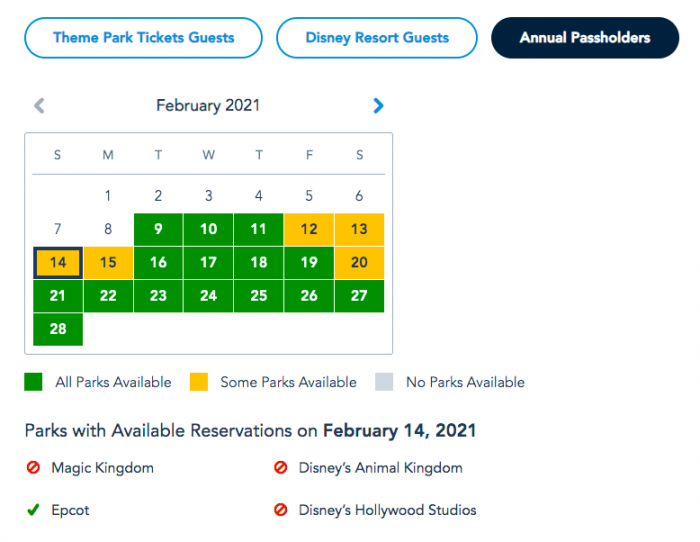
Task: Select the Annual Passholders tab
Action: [585, 38]
